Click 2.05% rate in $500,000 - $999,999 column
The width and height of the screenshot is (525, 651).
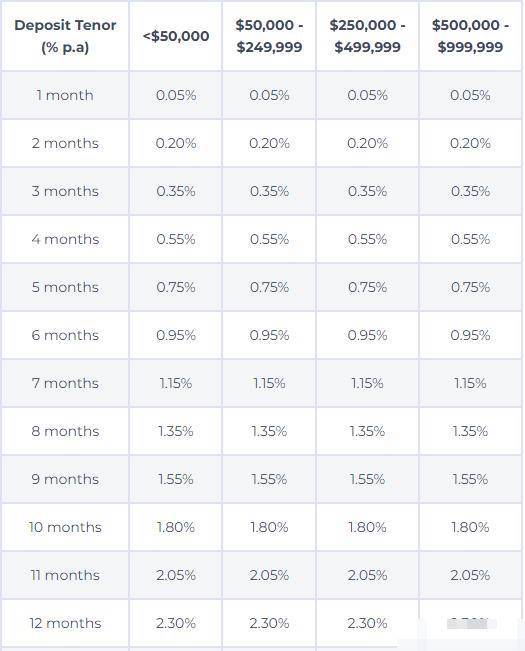click(x=470, y=575)
